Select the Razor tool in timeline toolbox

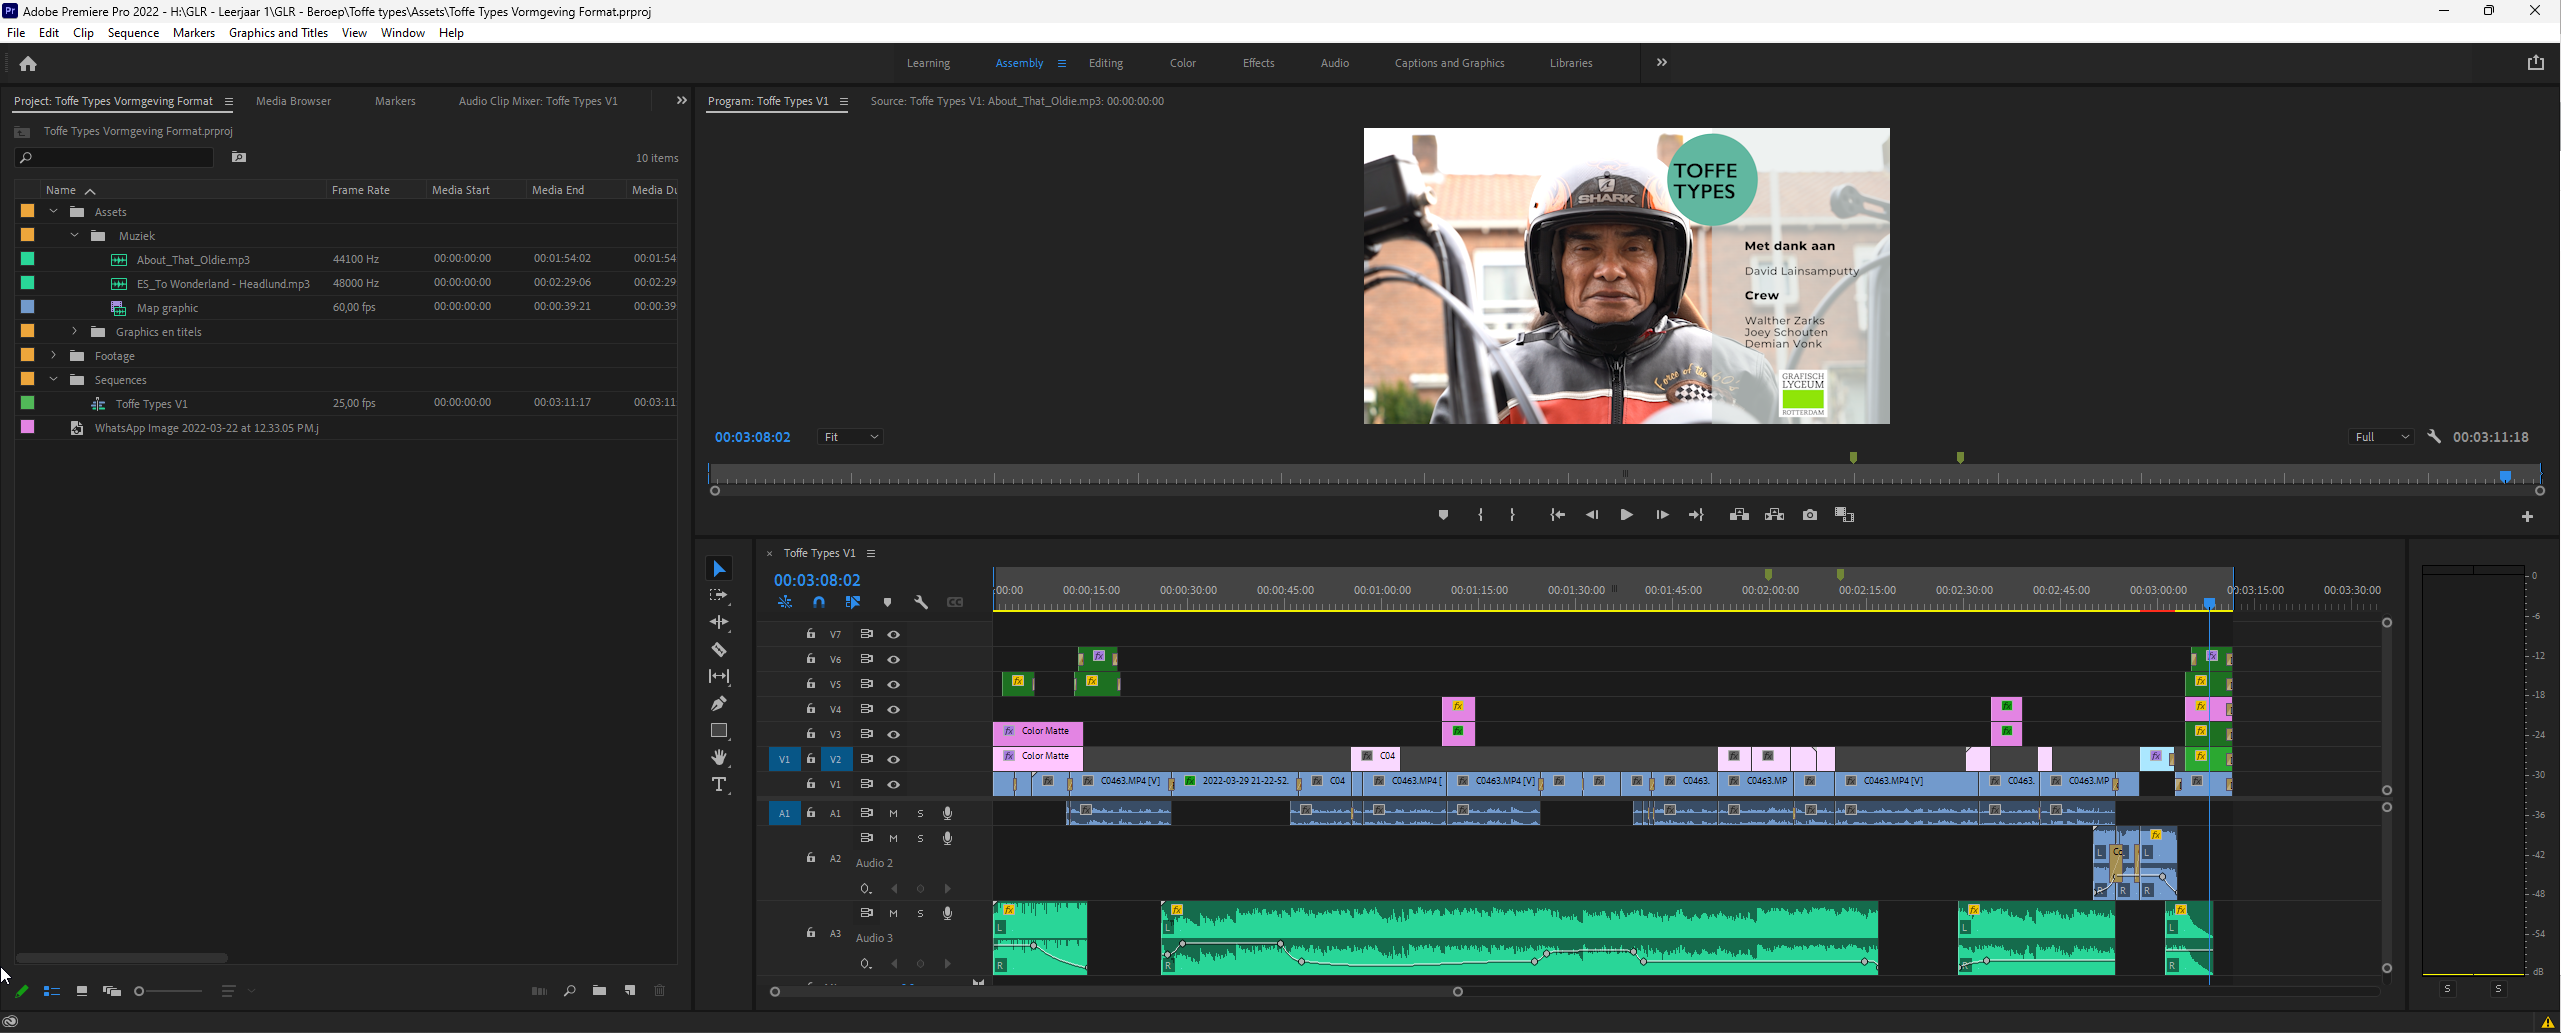click(718, 650)
